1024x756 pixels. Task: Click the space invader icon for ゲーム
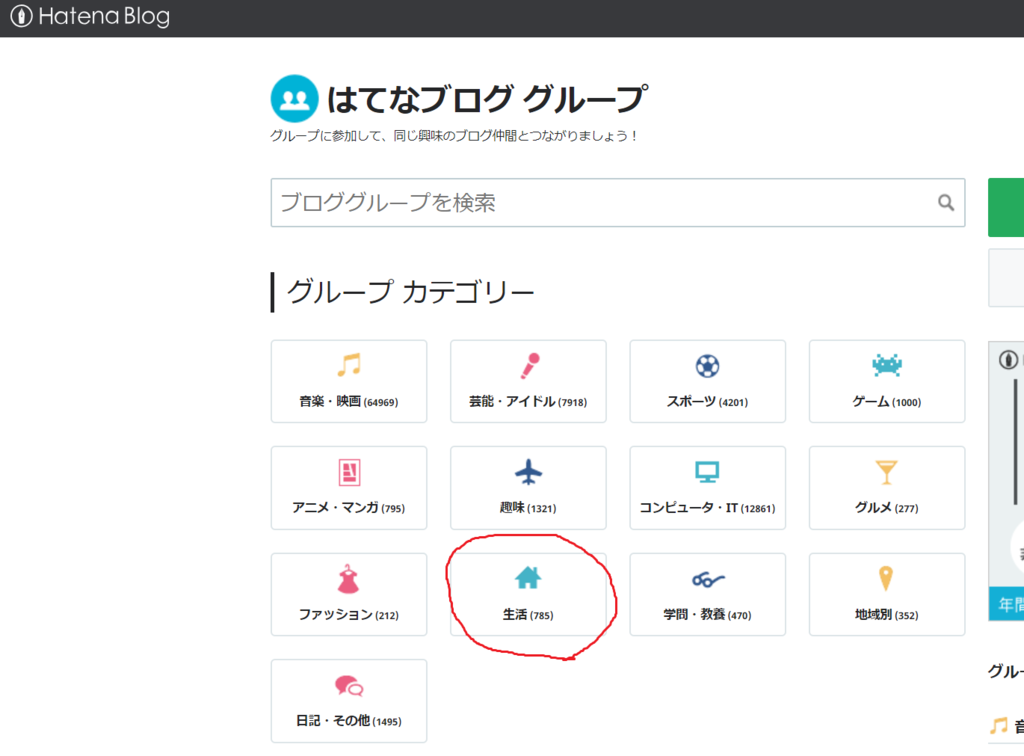click(887, 364)
